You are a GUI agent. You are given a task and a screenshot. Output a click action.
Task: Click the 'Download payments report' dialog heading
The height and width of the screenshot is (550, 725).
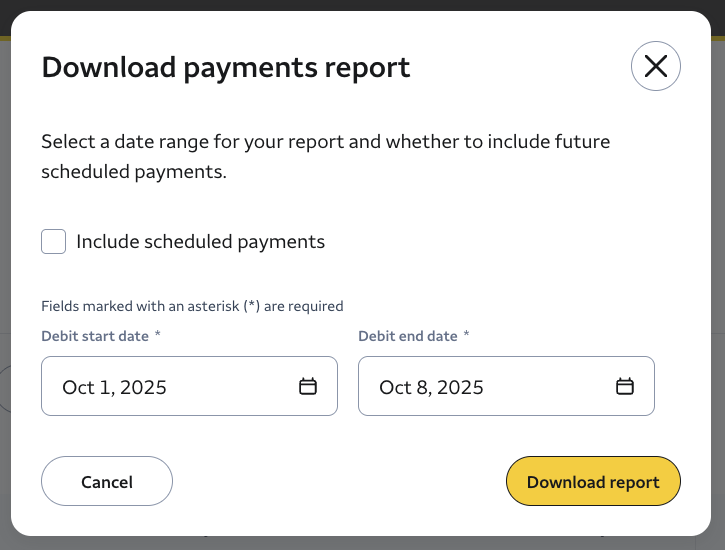tap(225, 67)
